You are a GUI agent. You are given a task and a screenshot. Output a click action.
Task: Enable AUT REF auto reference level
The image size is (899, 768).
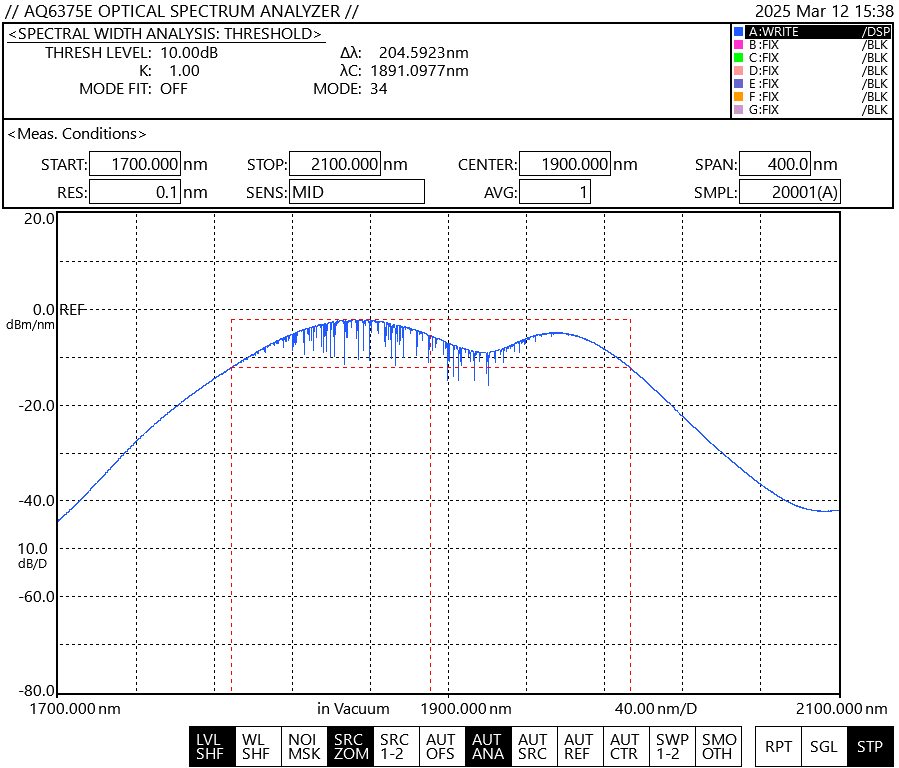(579, 747)
